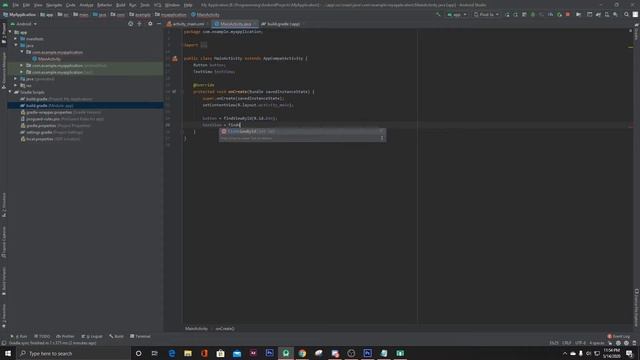This screenshot has height=360, width=640.
Task: Click the taskbar search box
Action: click(73, 353)
